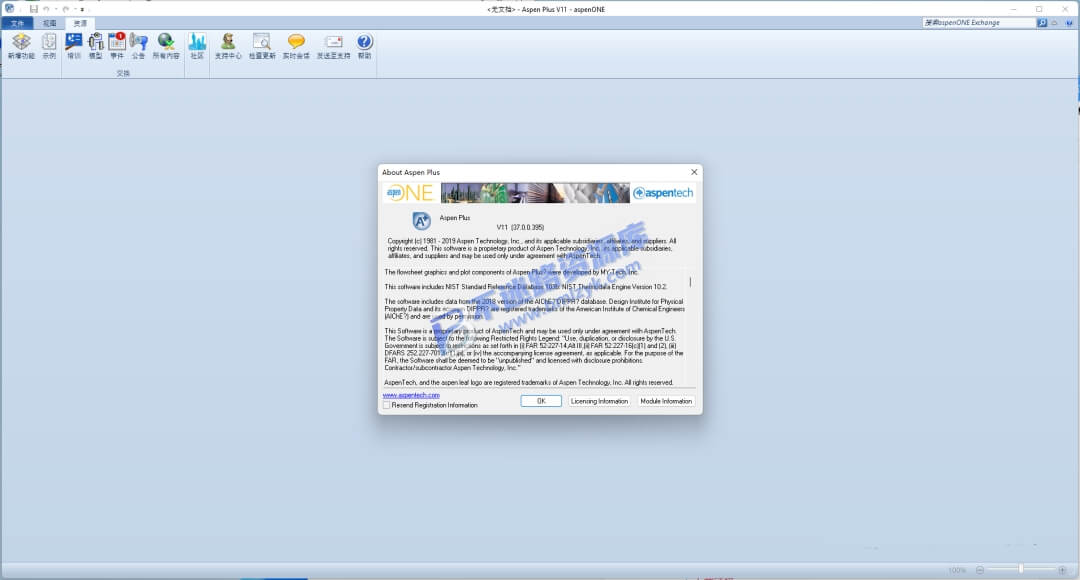Click the blue help icon at ribbon's right end
The image size is (1080, 580).
click(x=1070, y=23)
